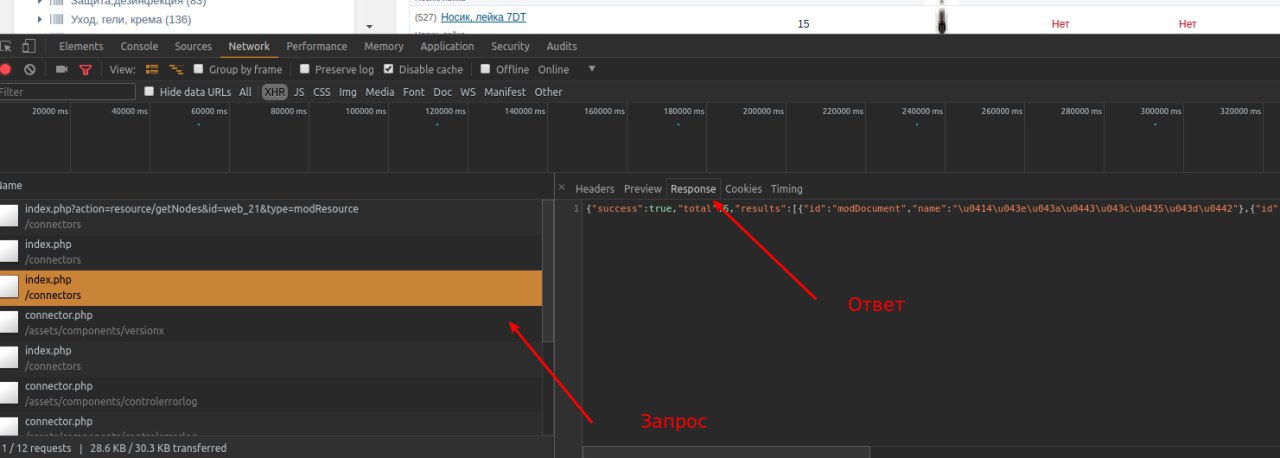This screenshot has height=458, width=1280.
Task: Click the inspect element picker icon
Action: (6, 46)
